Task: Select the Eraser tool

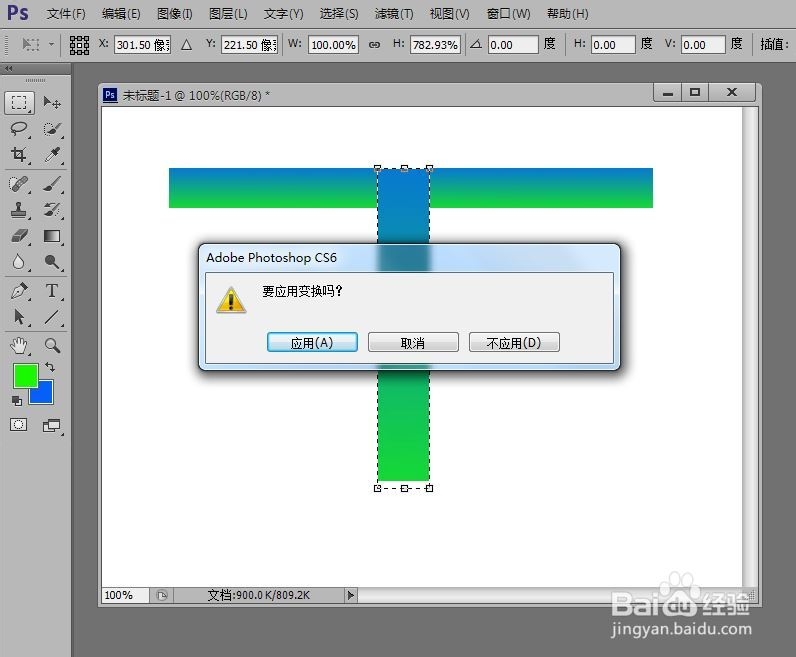Action: (19, 236)
